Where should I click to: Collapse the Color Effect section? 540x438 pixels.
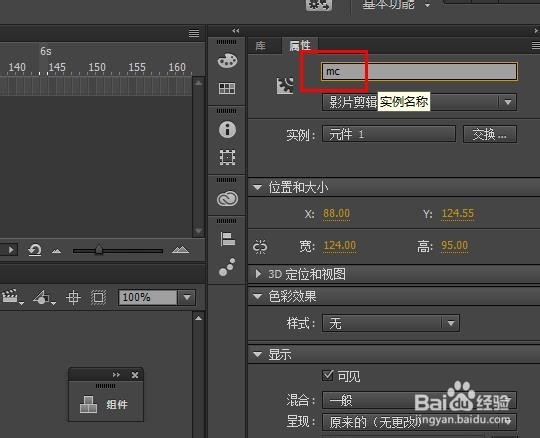(257, 296)
